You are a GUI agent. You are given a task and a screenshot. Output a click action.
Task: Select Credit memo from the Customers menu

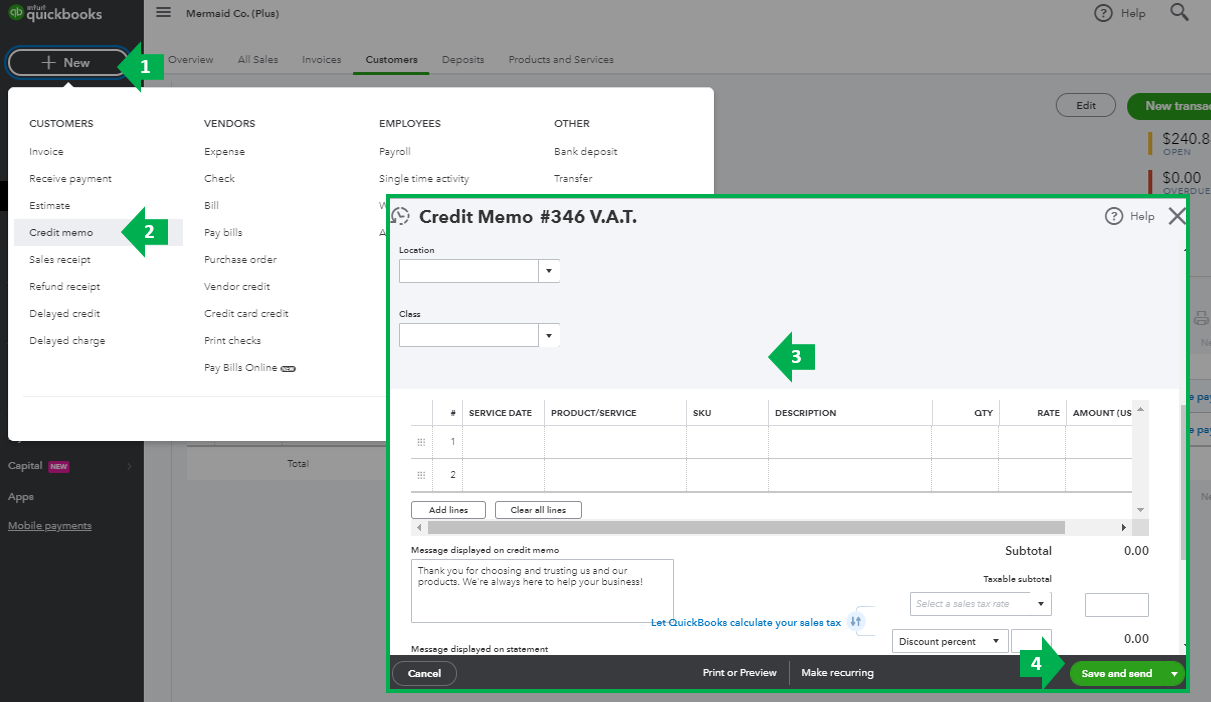point(62,231)
